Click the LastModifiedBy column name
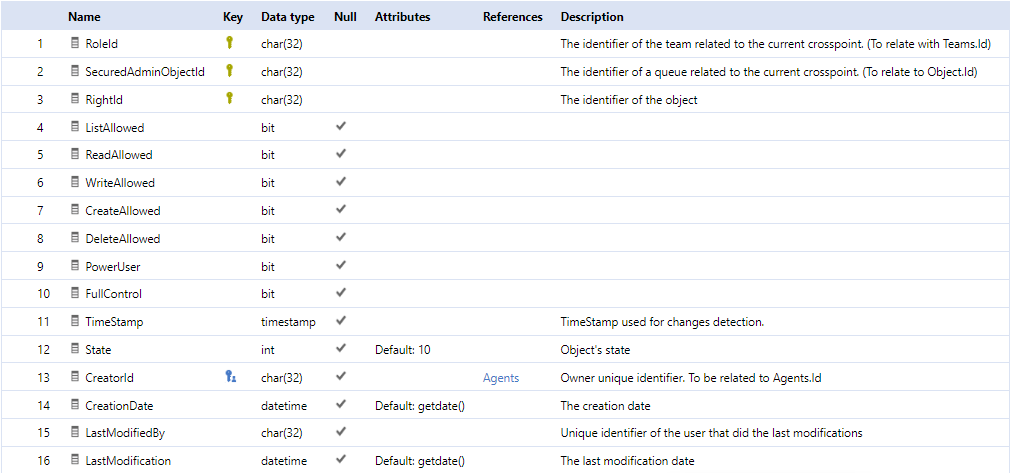Viewport: 1011px width, 473px height. (125, 434)
